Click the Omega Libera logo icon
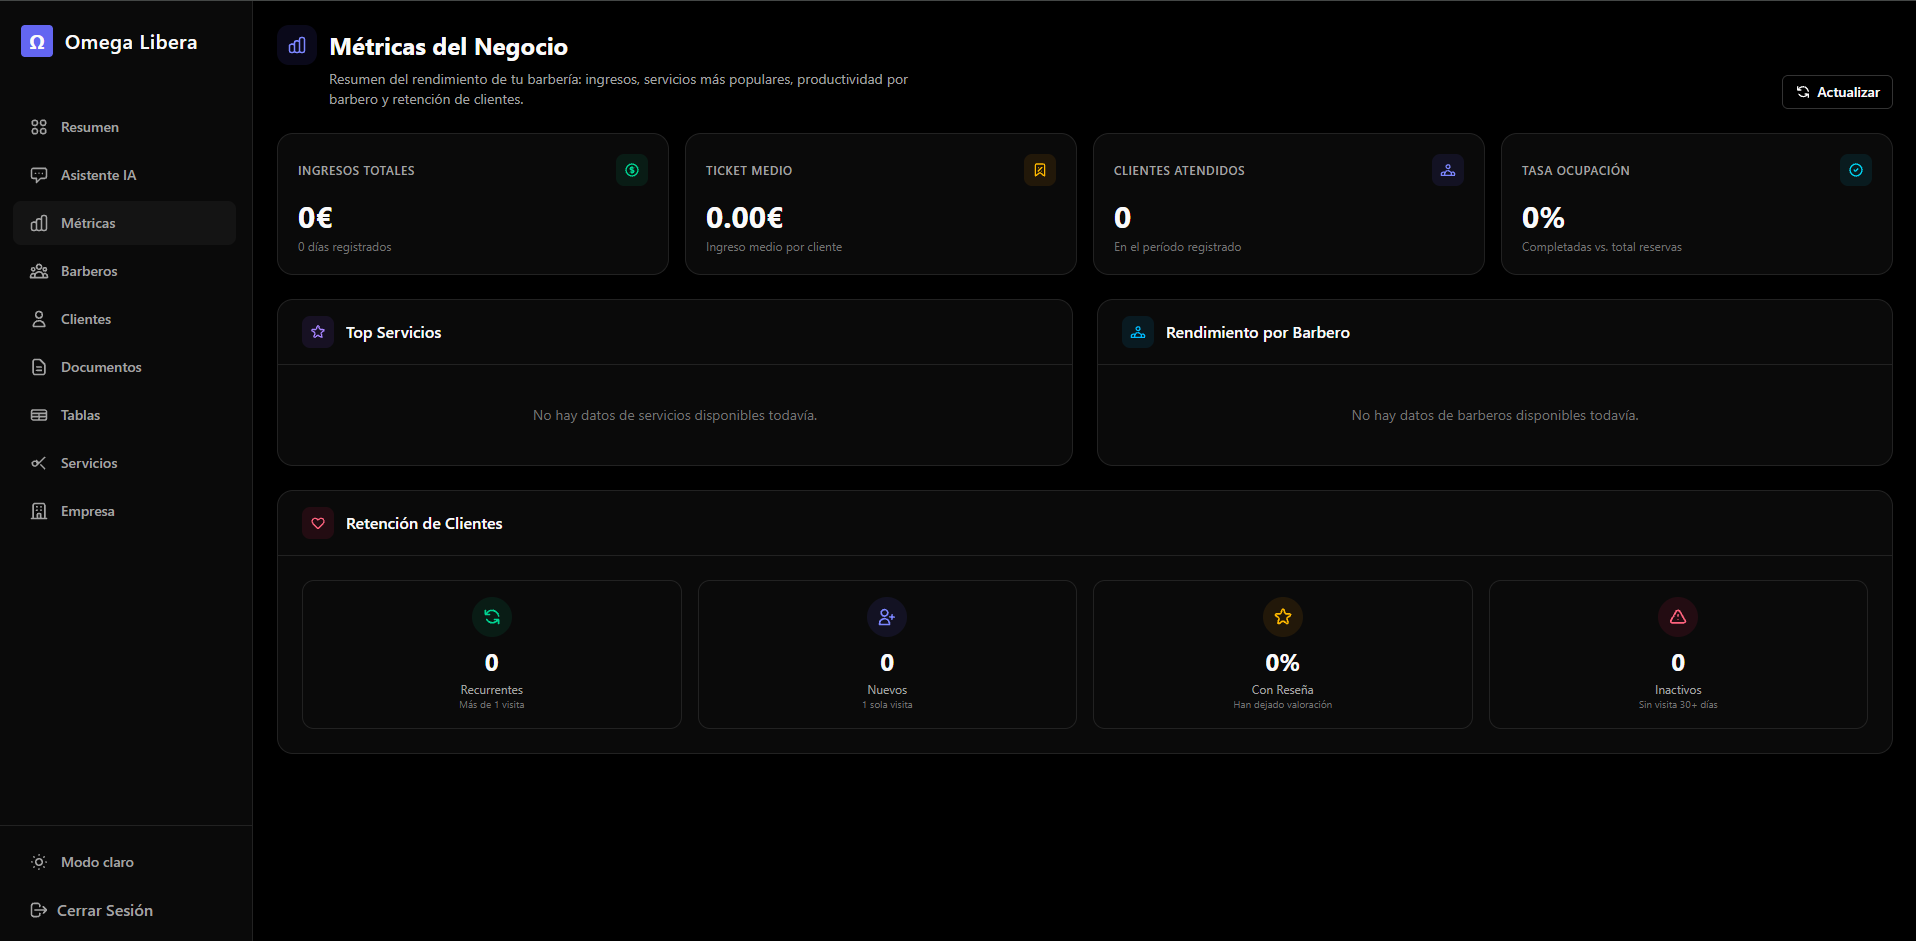This screenshot has width=1916, height=941. [x=37, y=41]
